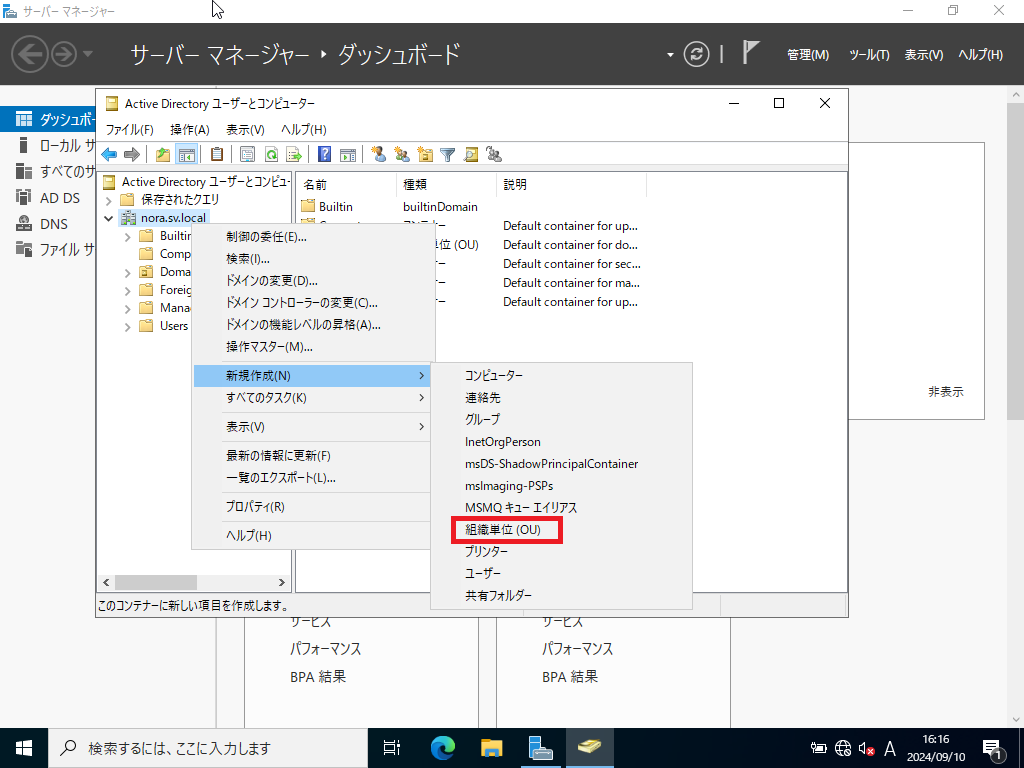Open the ファイル(F) menu in AD window
This screenshot has height=768, width=1024.
[129, 129]
